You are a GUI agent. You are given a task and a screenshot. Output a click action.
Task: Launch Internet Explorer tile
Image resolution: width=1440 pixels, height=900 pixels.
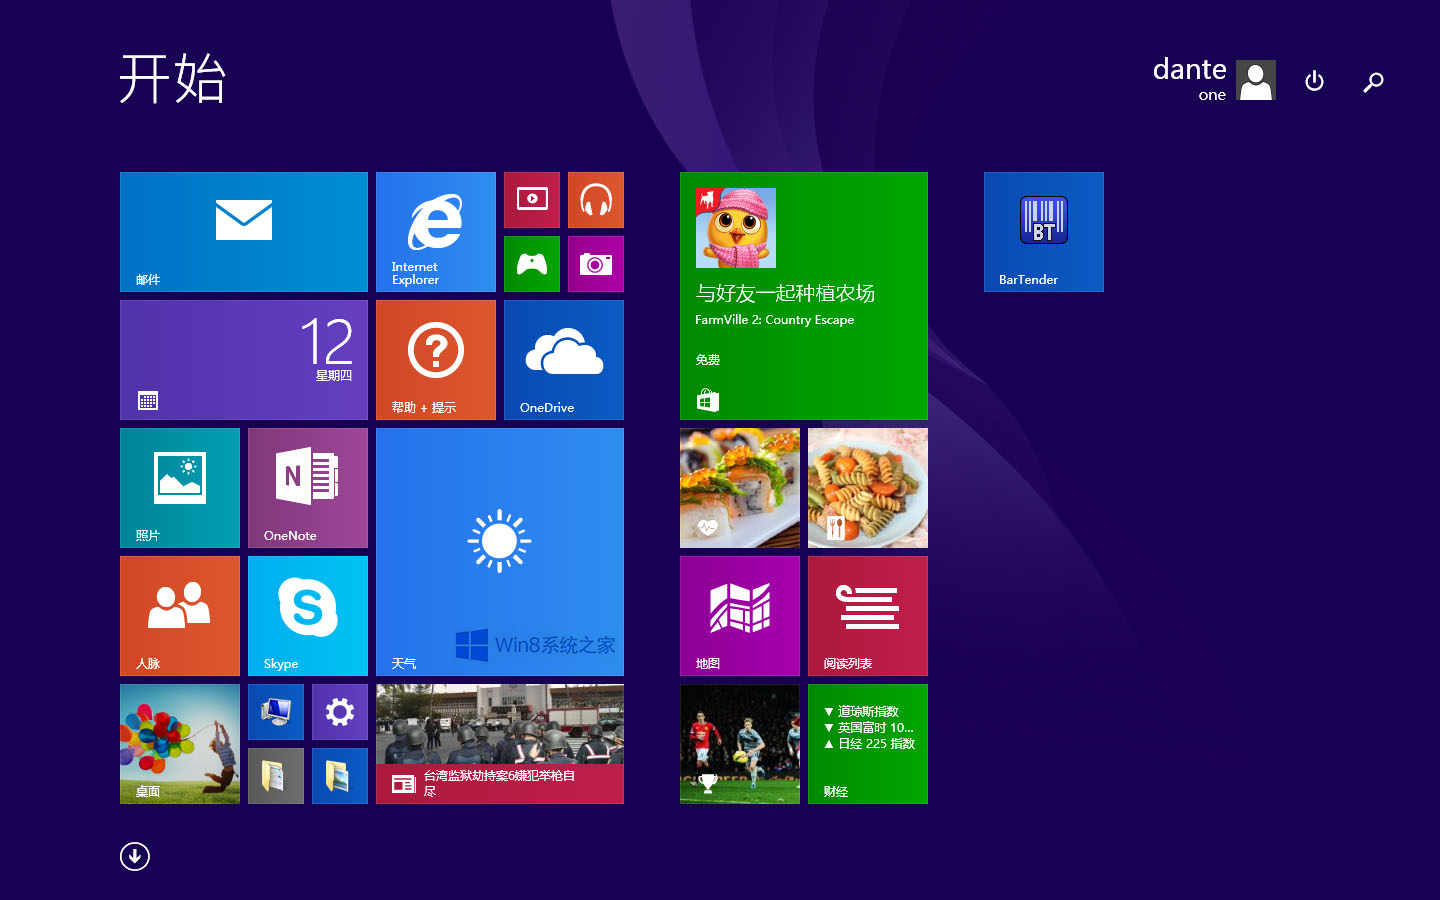[436, 232]
